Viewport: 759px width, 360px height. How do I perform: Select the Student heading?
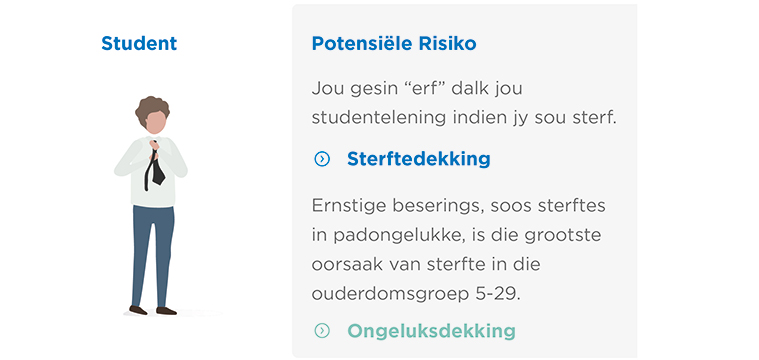tap(139, 44)
